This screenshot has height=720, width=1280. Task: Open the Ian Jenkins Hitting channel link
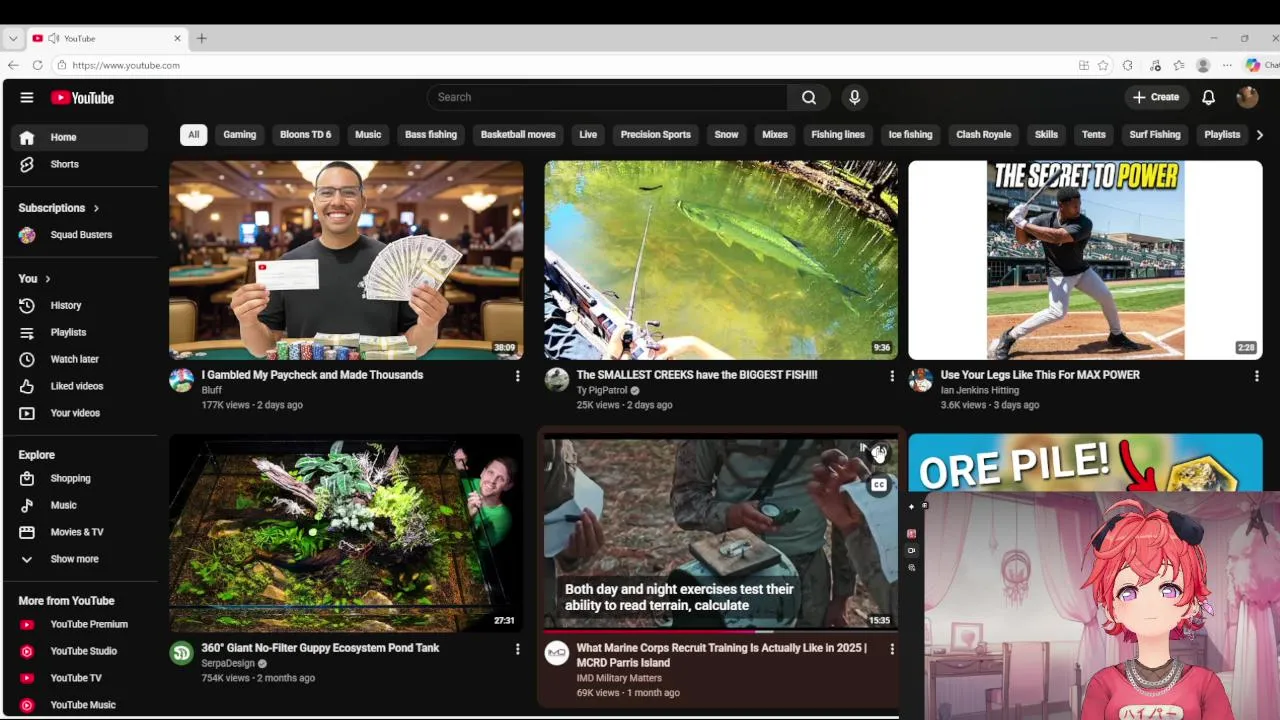[x=980, y=391]
